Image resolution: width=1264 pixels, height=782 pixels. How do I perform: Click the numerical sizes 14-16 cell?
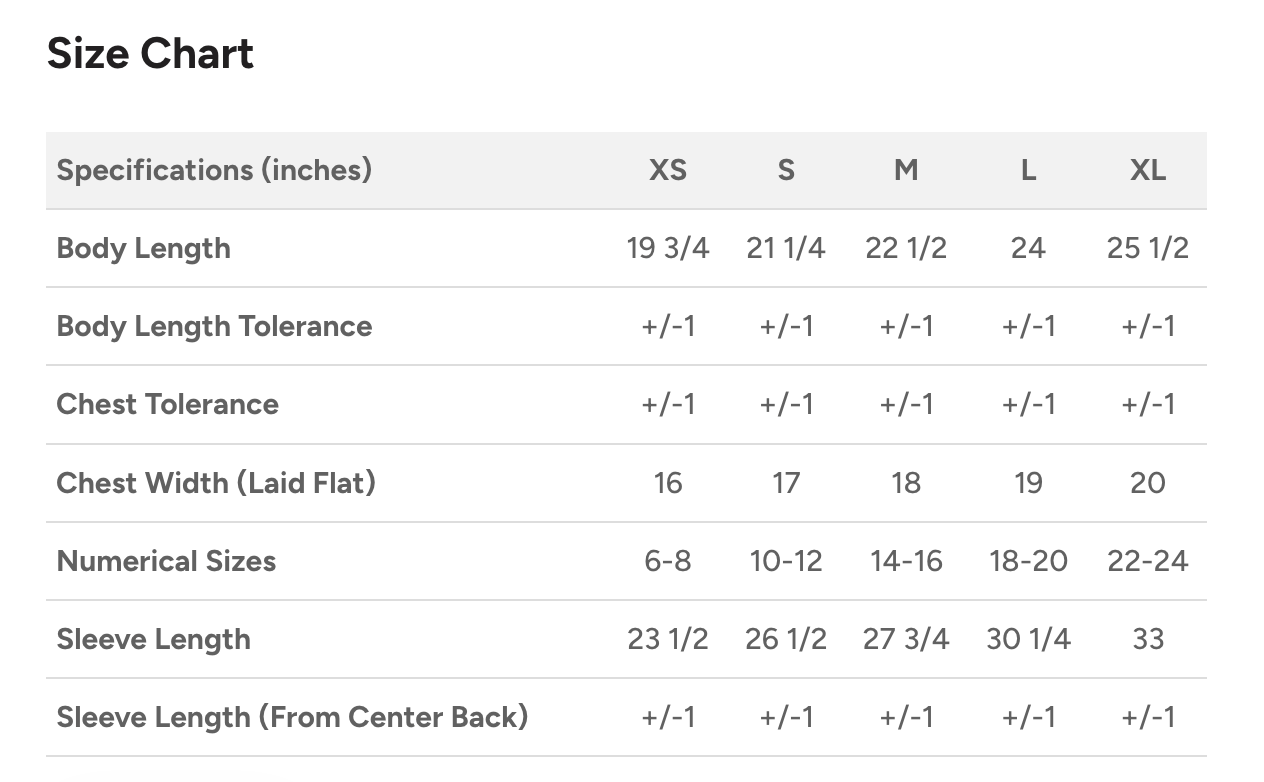906,561
